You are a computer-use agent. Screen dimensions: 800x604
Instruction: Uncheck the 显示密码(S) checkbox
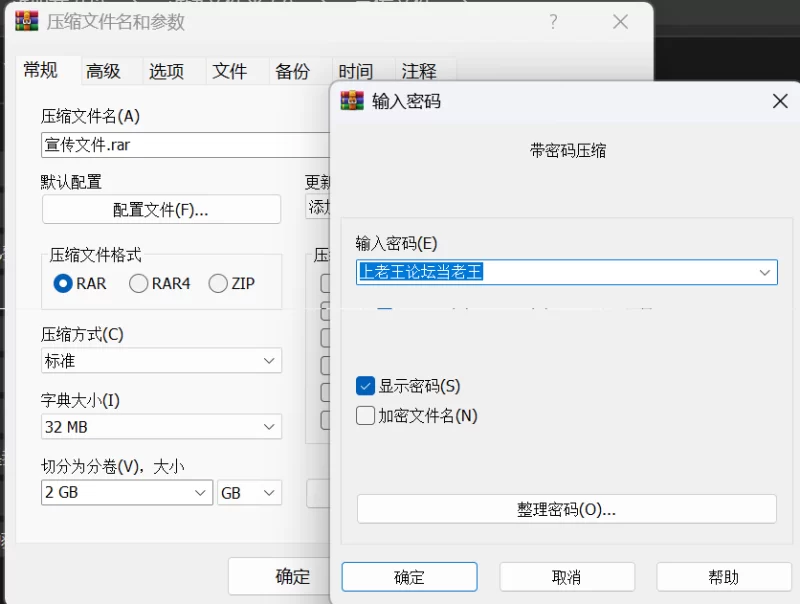(x=365, y=386)
